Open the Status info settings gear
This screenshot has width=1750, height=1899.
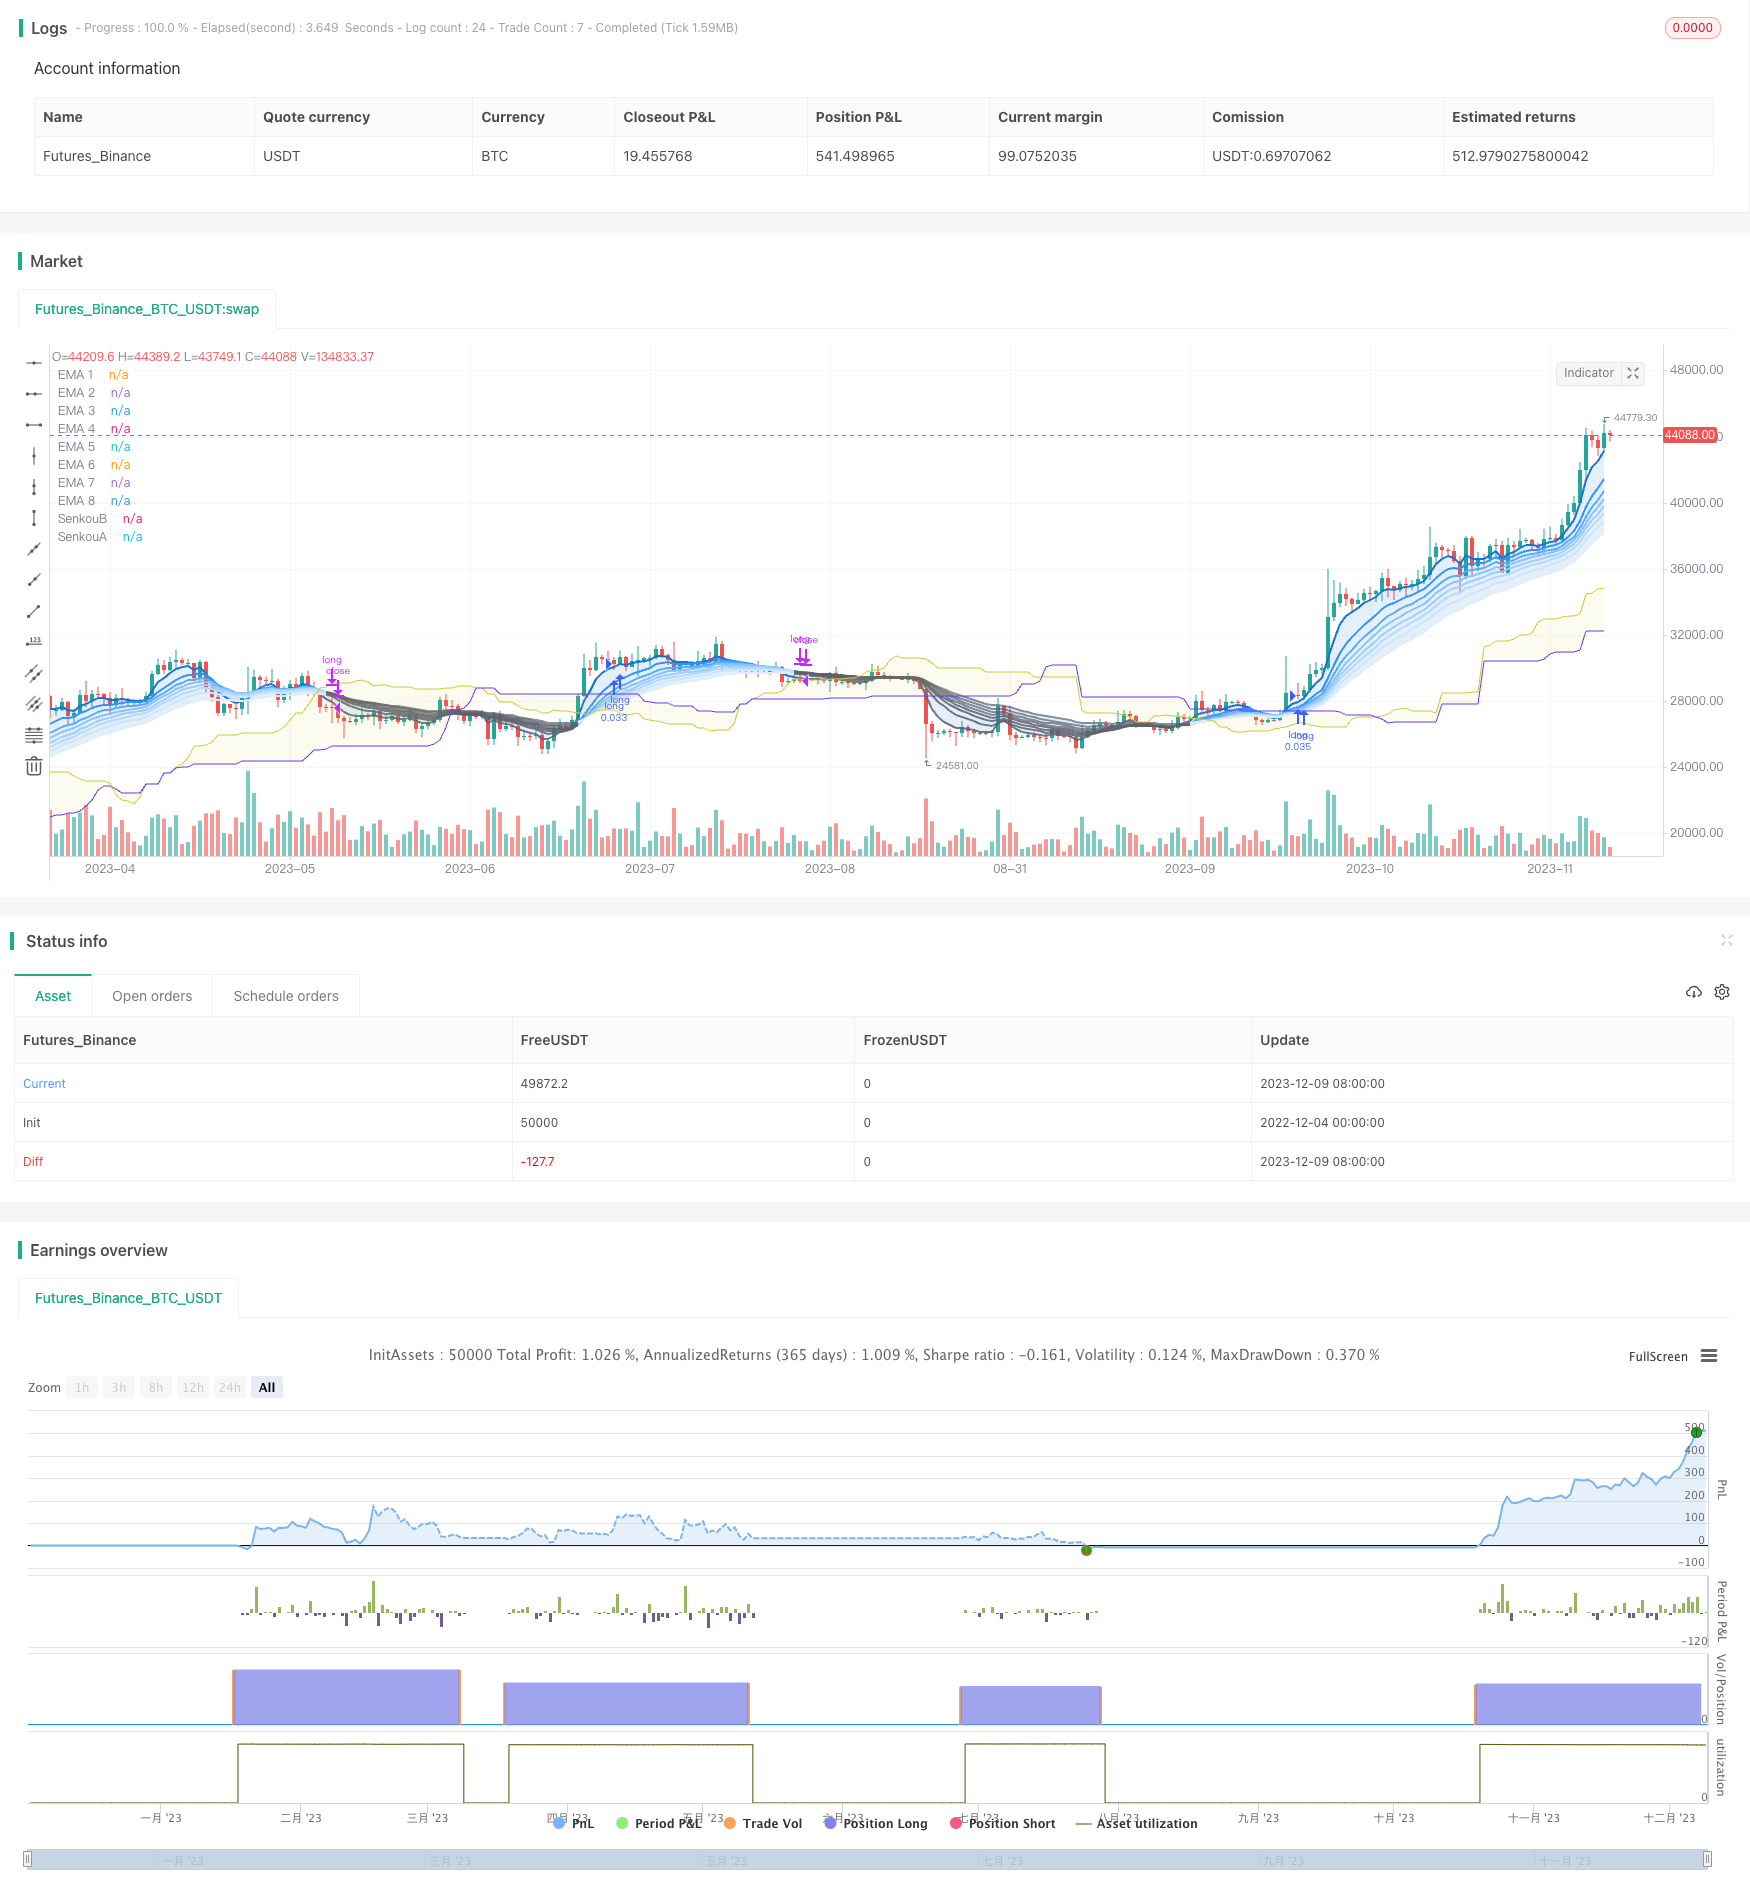click(x=1722, y=992)
